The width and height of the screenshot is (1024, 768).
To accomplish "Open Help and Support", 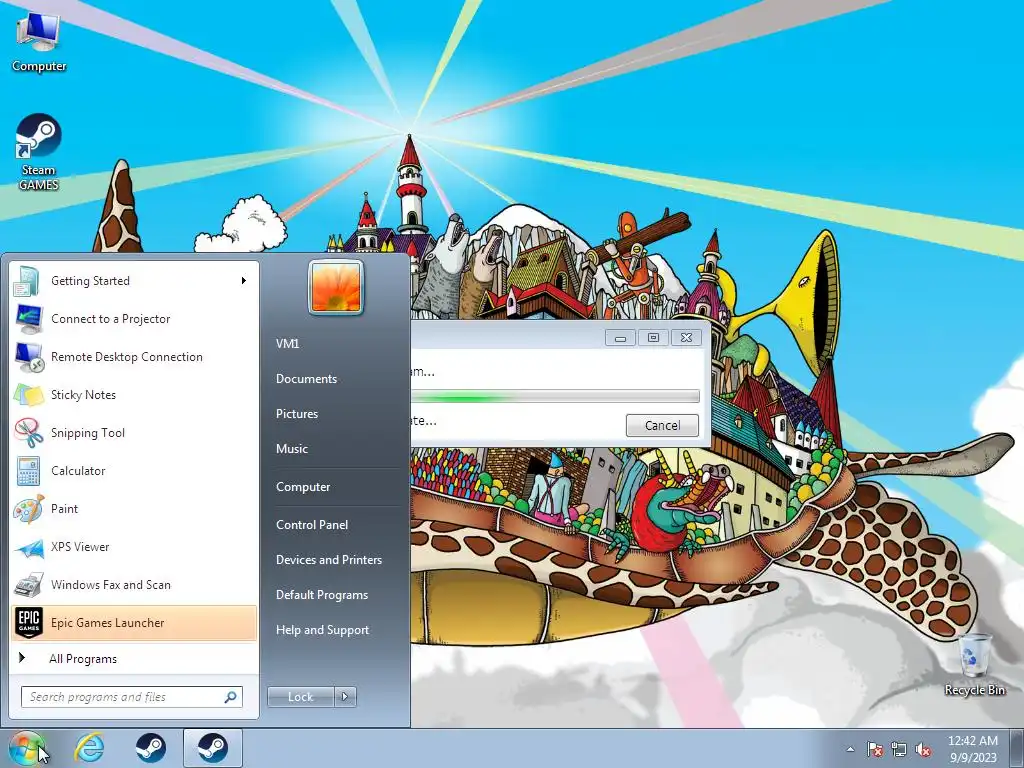I will pyautogui.click(x=323, y=630).
